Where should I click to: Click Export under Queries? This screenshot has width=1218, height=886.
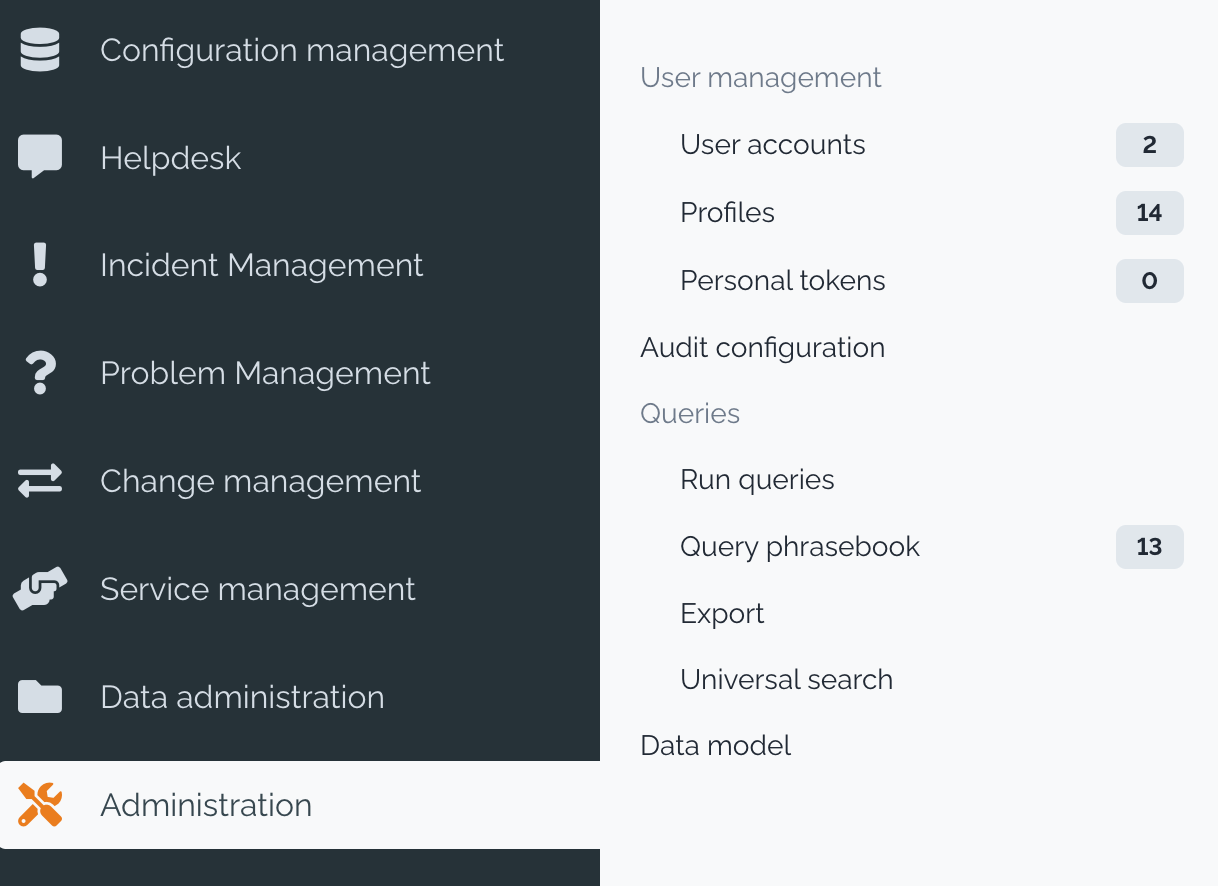pyautogui.click(x=722, y=613)
